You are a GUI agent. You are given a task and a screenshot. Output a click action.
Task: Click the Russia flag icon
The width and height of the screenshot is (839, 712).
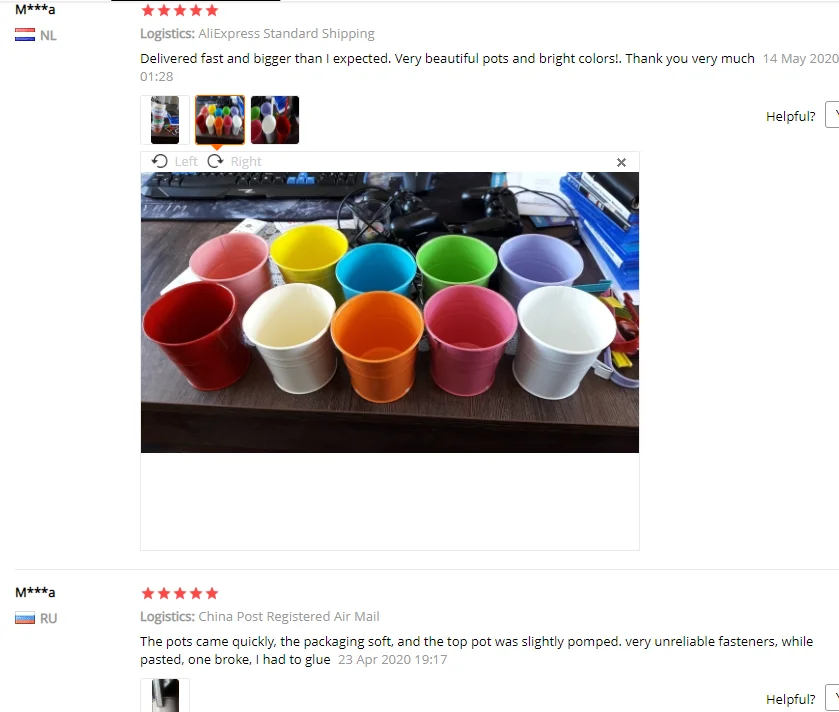pyautogui.click(x=25, y=618)
